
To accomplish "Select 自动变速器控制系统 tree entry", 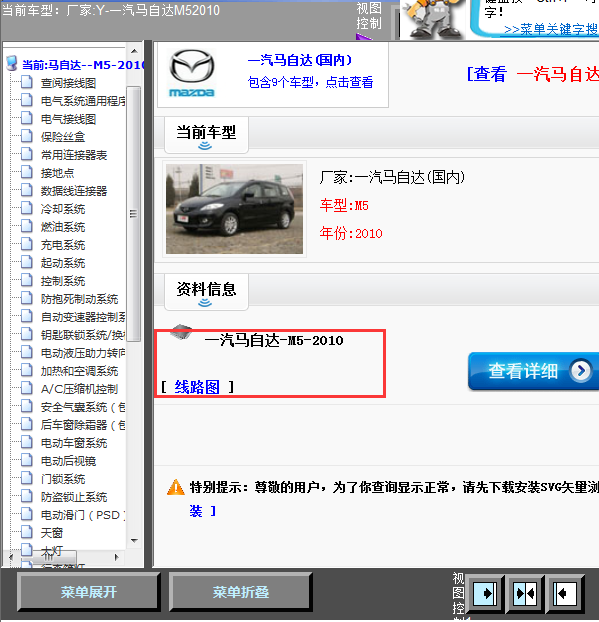I will (x=83, y=317).
